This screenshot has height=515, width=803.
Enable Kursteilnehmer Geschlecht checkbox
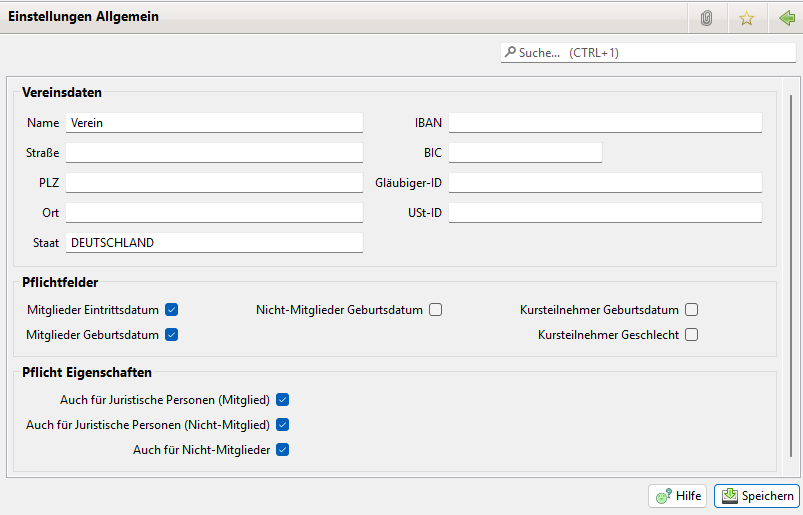691,334
